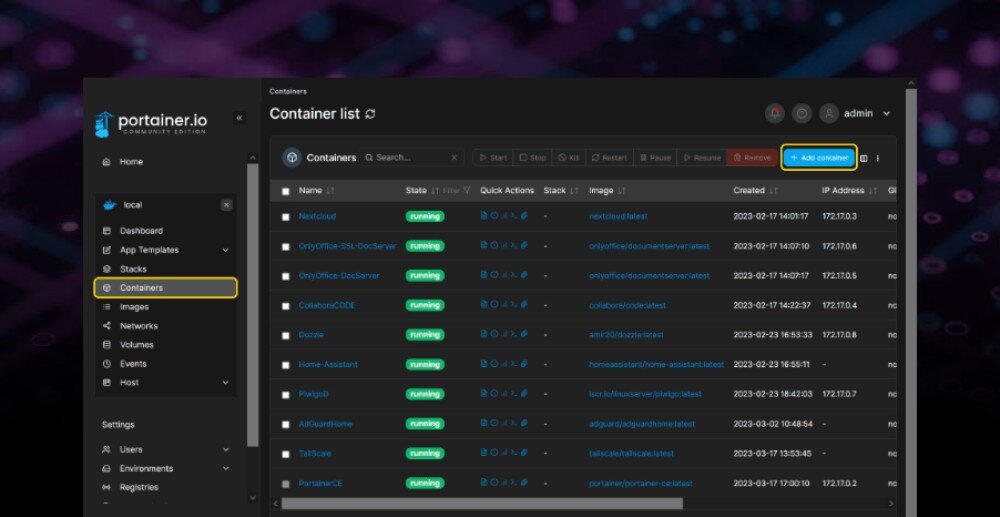Check the AdGuardHome checkbox

pyautogui.click(x=286, y=425)
